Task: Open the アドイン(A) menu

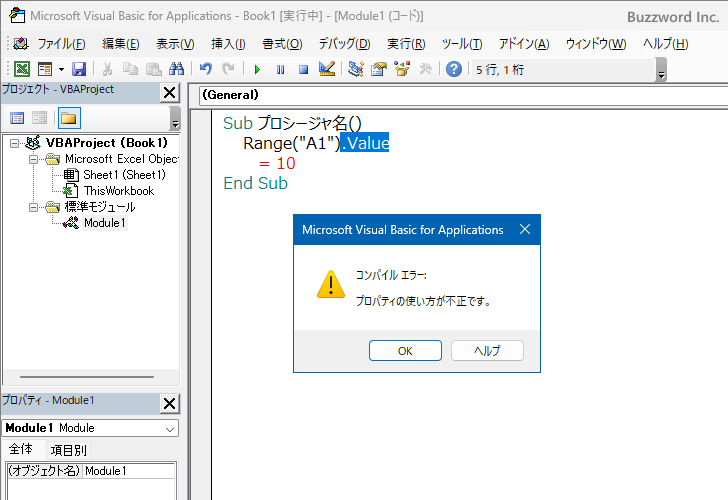Action: pos(524,44)
